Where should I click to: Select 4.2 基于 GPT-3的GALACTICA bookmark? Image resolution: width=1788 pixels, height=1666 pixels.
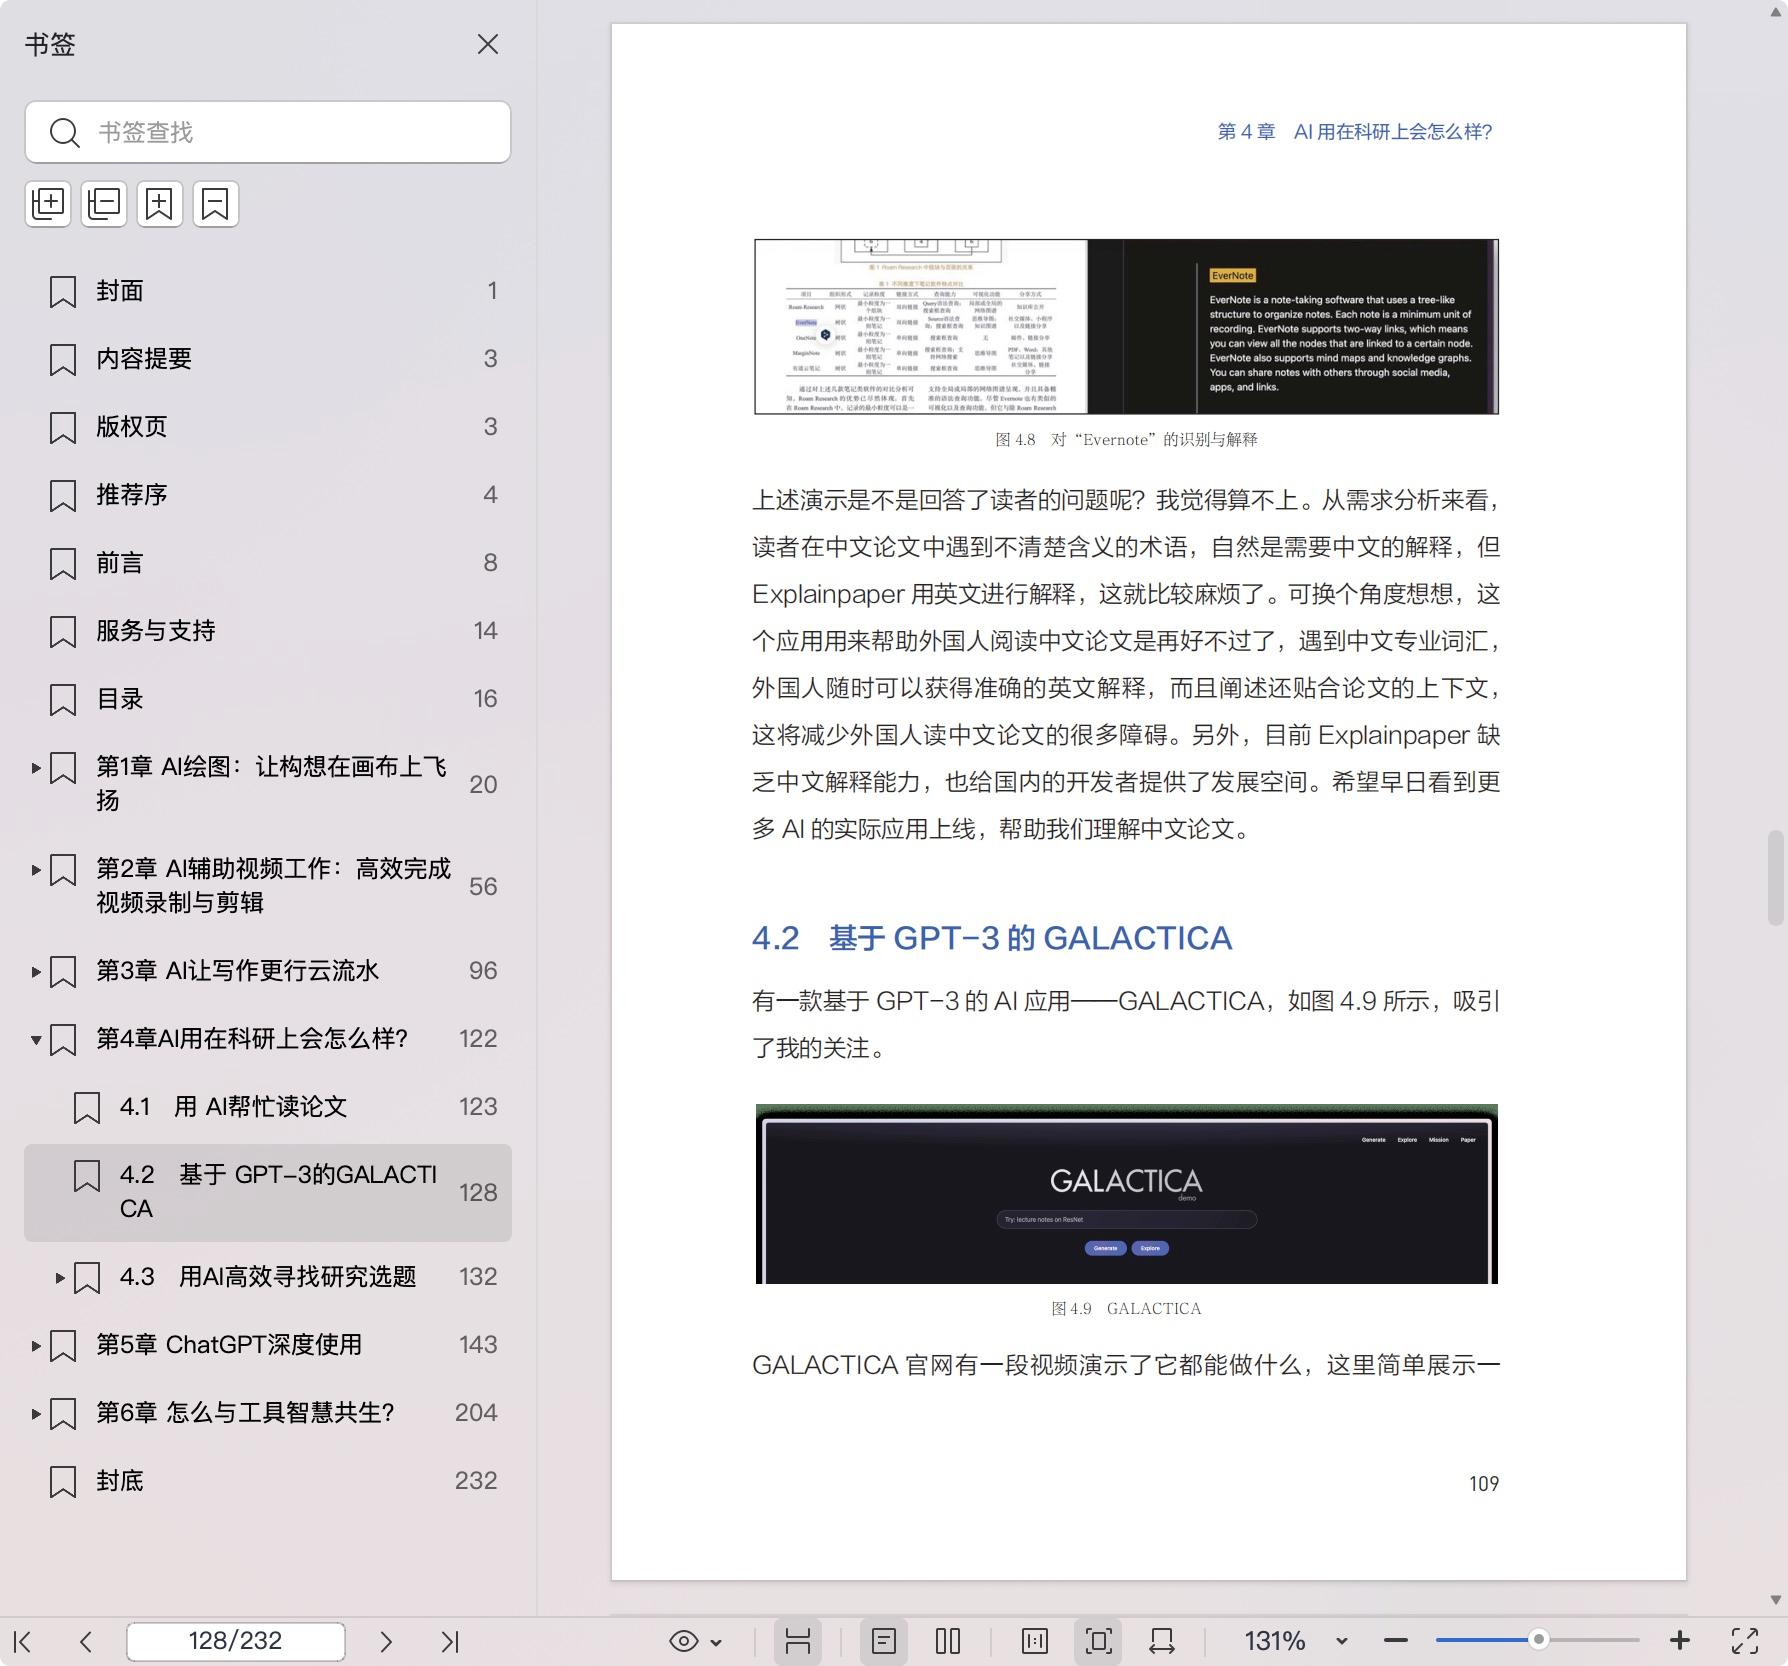pyautogui.click(x=268, y=1192)
